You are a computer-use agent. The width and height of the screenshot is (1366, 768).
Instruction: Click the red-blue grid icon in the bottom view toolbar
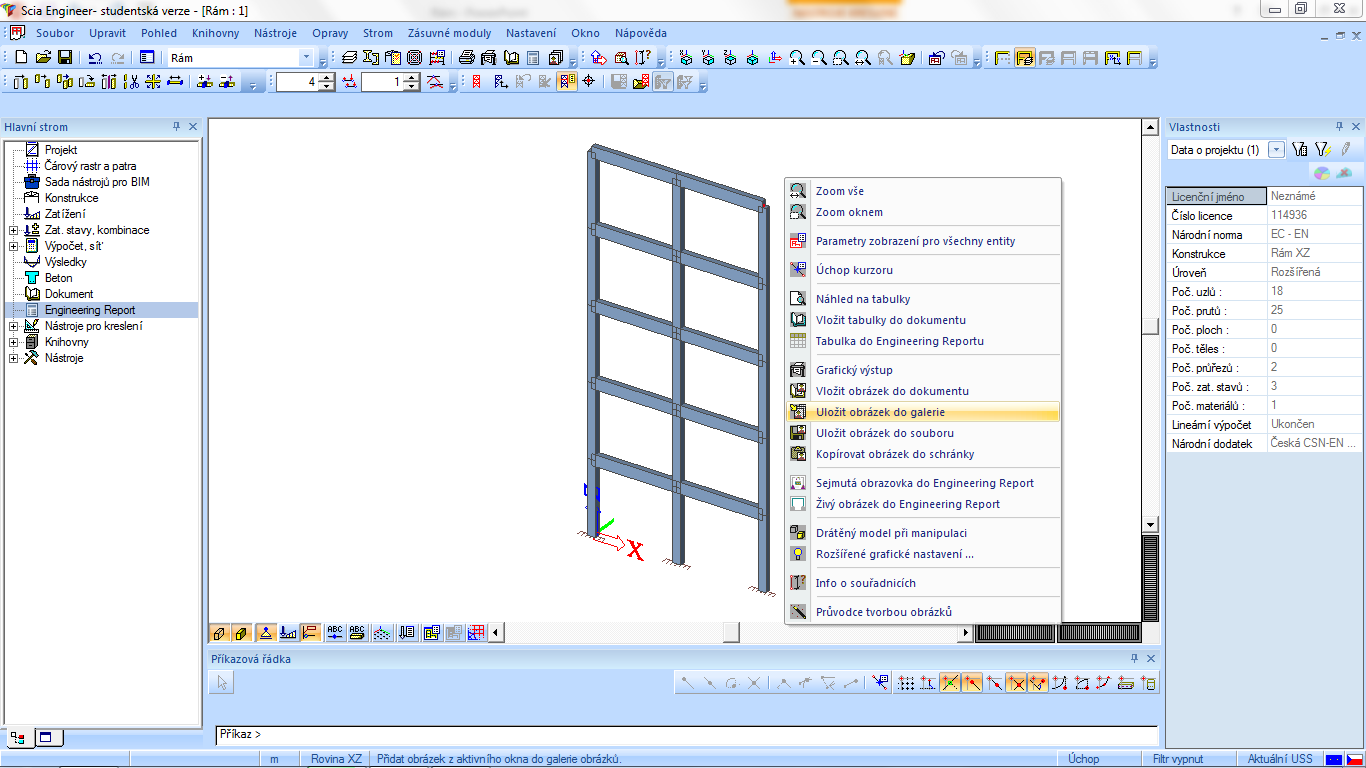tap(476, 632)
